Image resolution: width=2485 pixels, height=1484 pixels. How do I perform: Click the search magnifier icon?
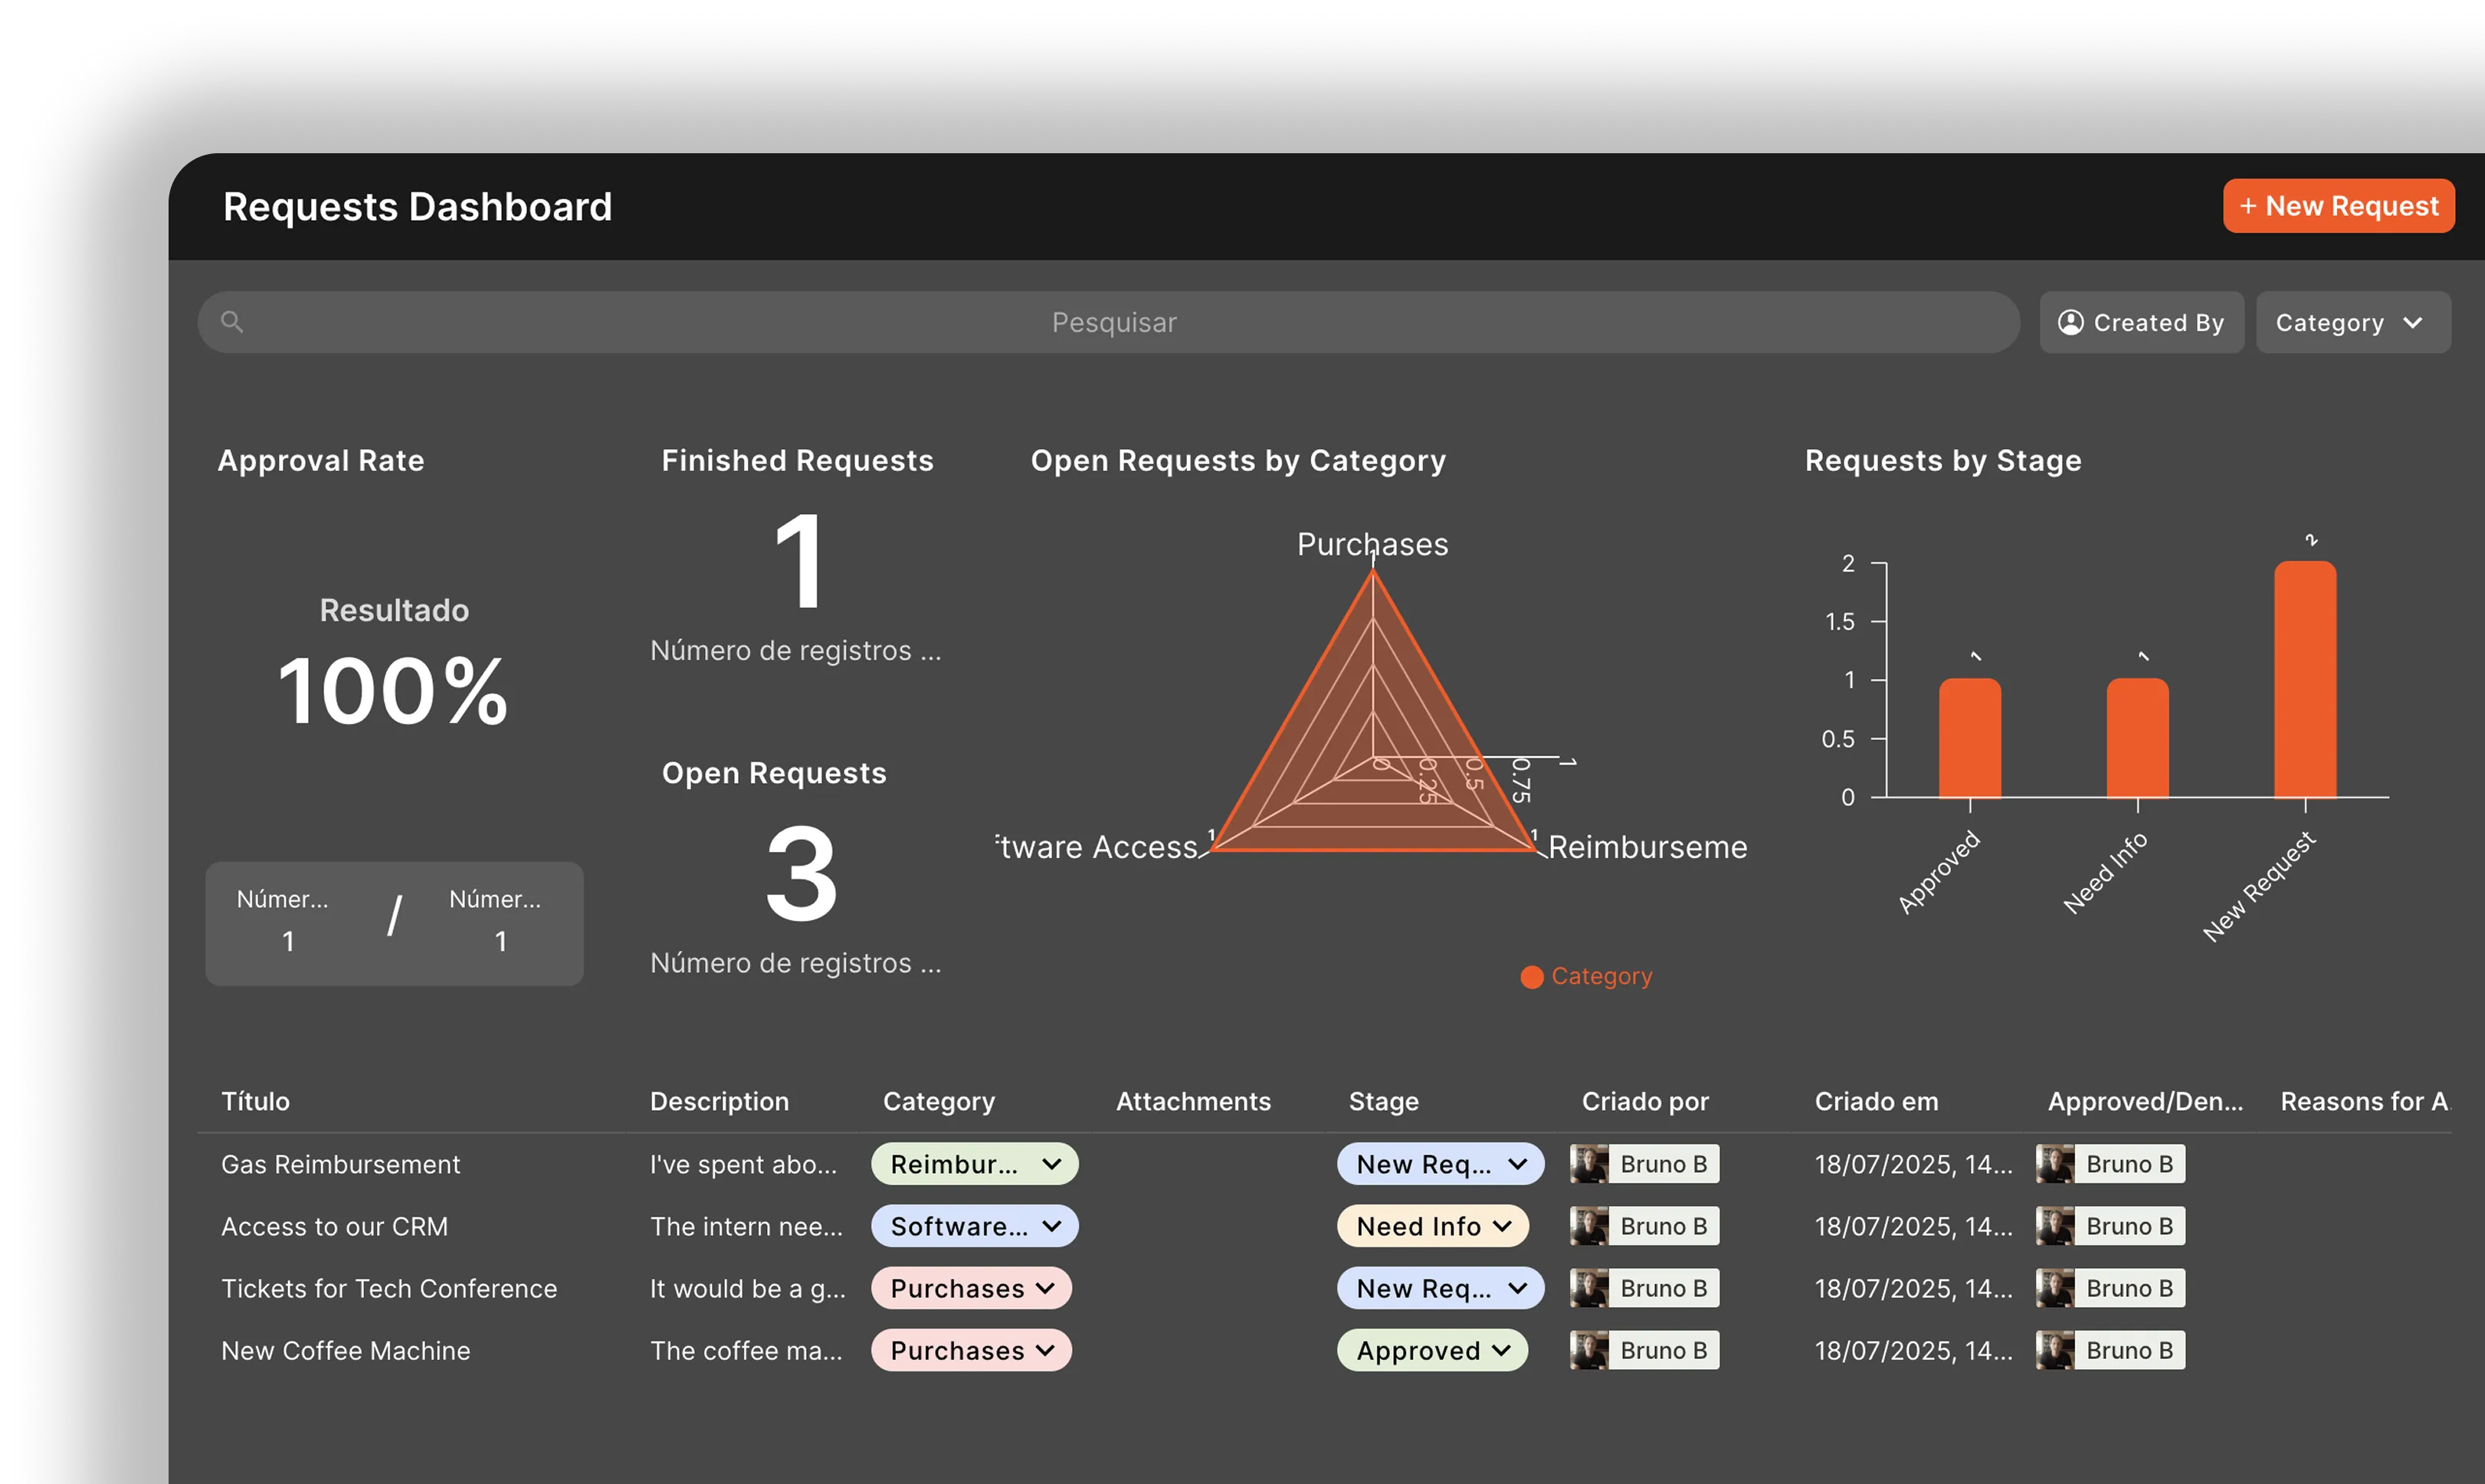pyautogui.click(x=232, y=322)
